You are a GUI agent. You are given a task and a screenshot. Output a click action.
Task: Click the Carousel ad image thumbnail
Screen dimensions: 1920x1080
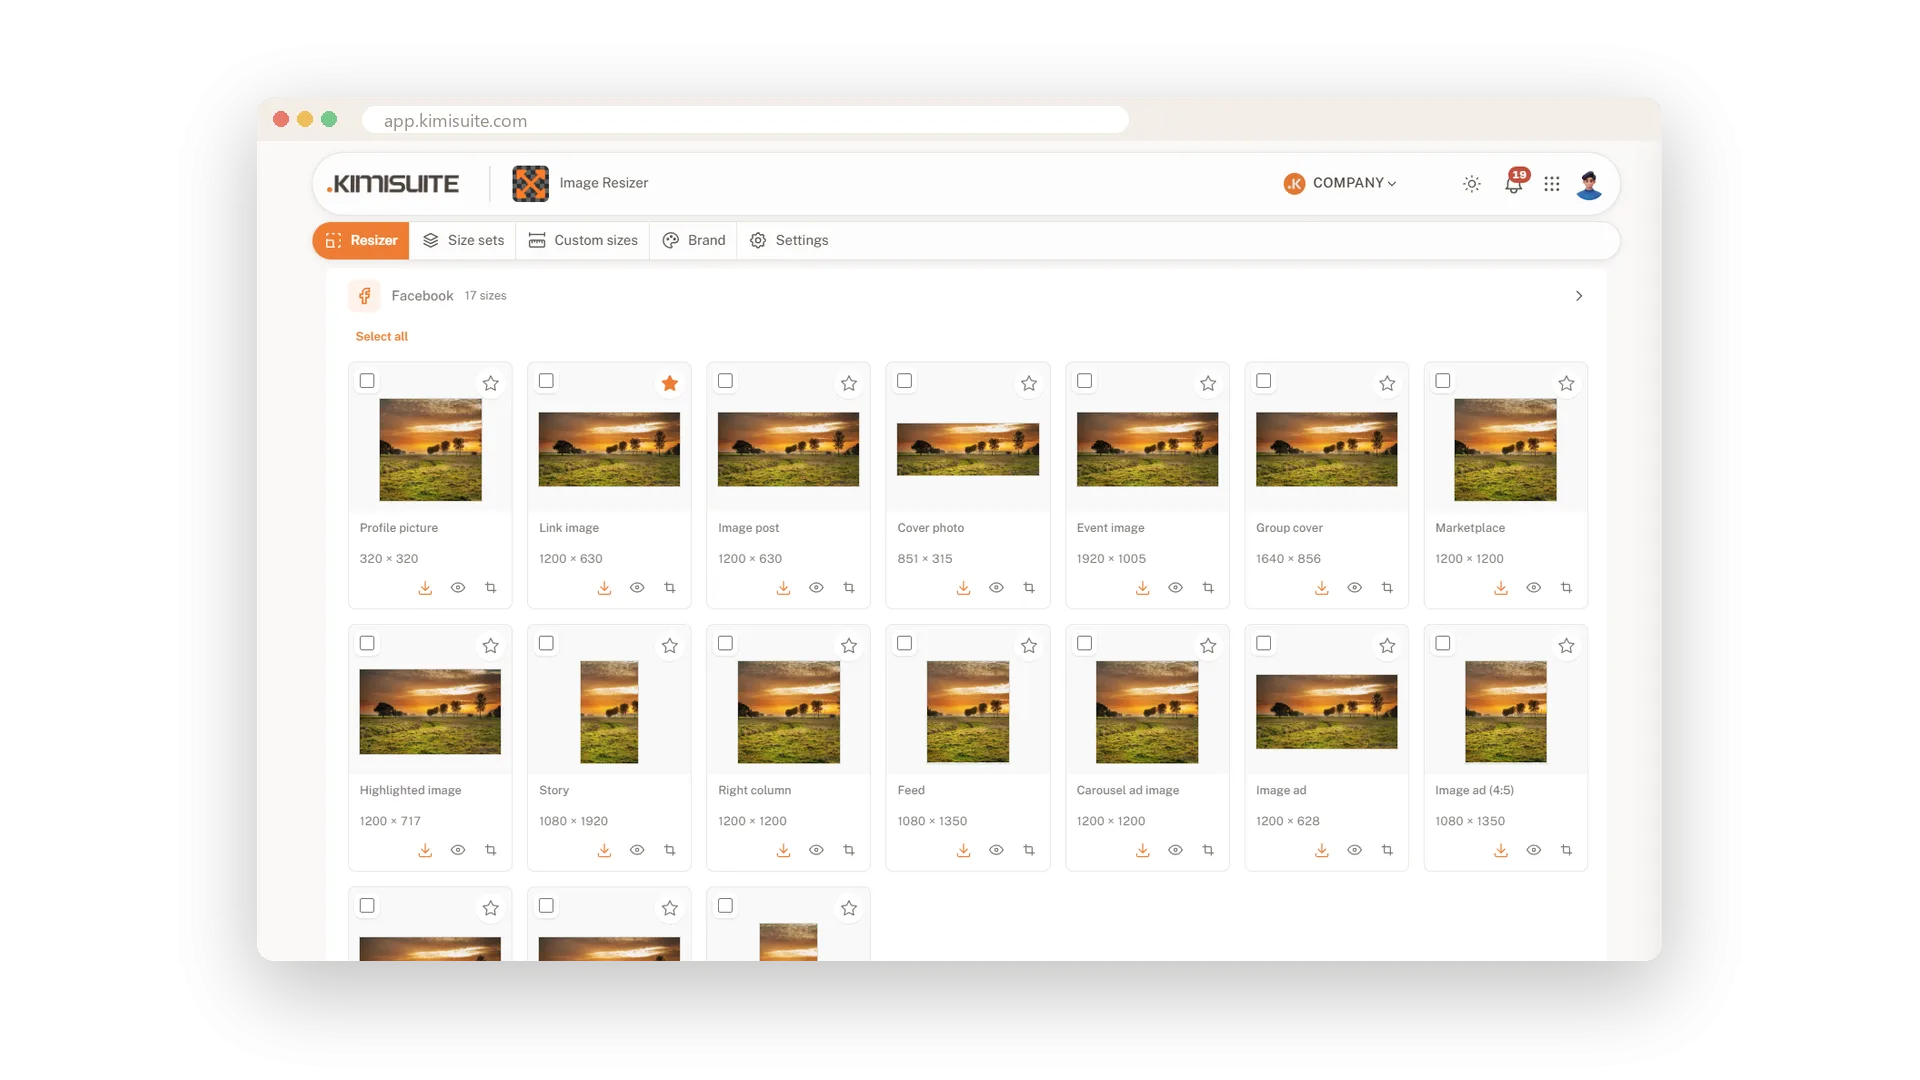tap(1147, 712)
